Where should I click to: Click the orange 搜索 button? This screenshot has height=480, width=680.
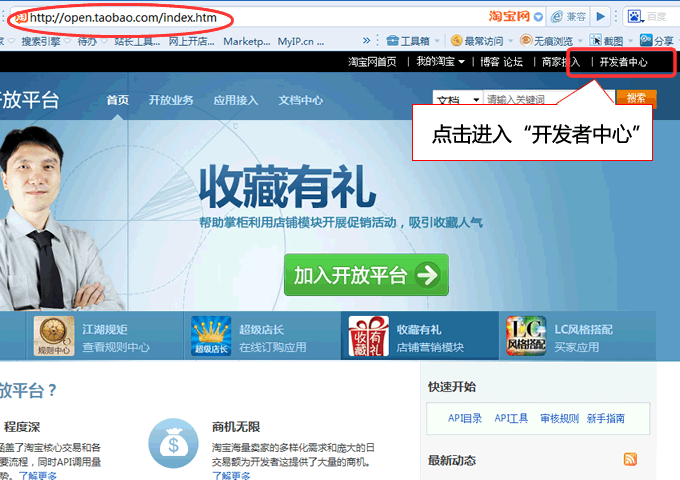click(636, 98)
